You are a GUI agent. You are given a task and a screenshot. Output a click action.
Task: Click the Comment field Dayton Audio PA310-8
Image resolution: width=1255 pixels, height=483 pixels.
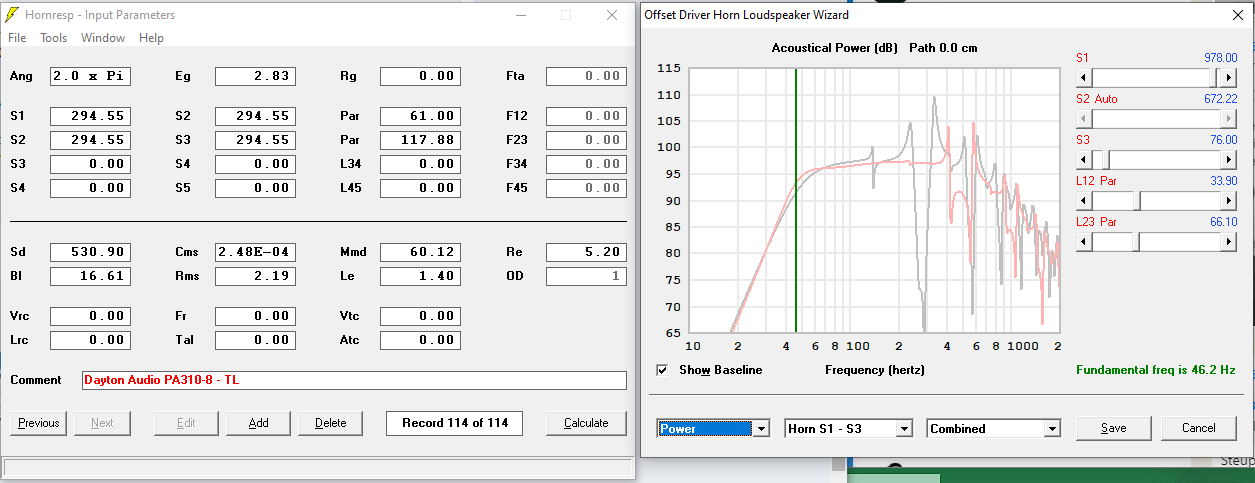[x=353, y=380]
